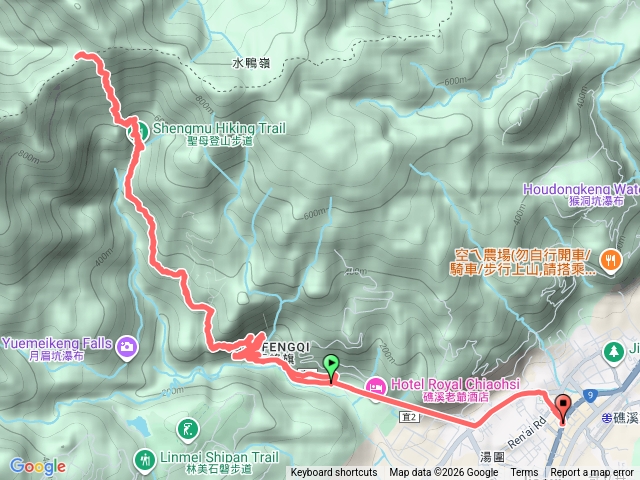The image size is (640, 480).
Task: Open the Google logo link
Action: 38,466
